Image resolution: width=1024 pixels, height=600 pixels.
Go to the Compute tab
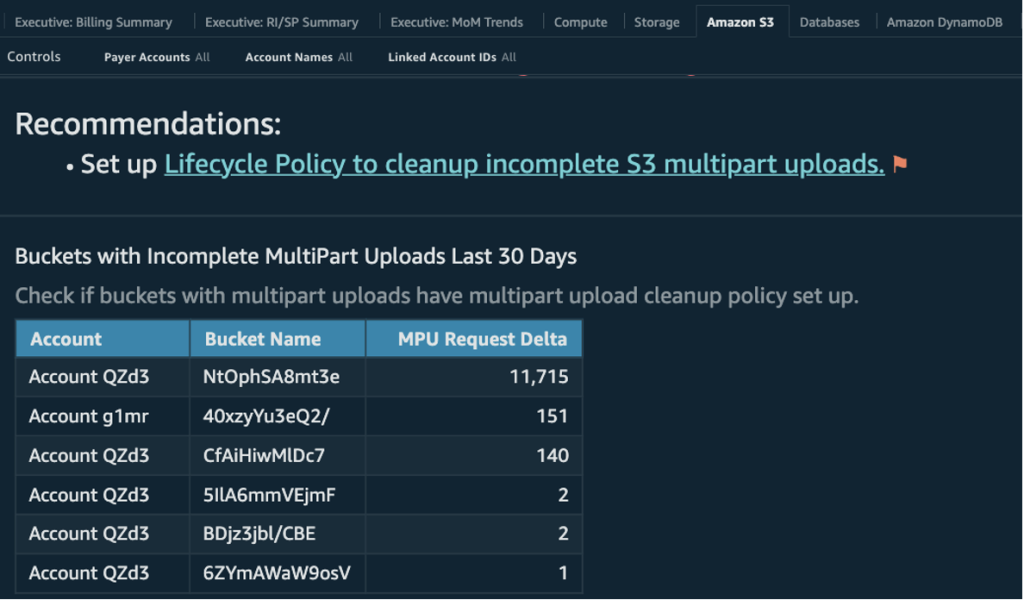click(581, 22)
